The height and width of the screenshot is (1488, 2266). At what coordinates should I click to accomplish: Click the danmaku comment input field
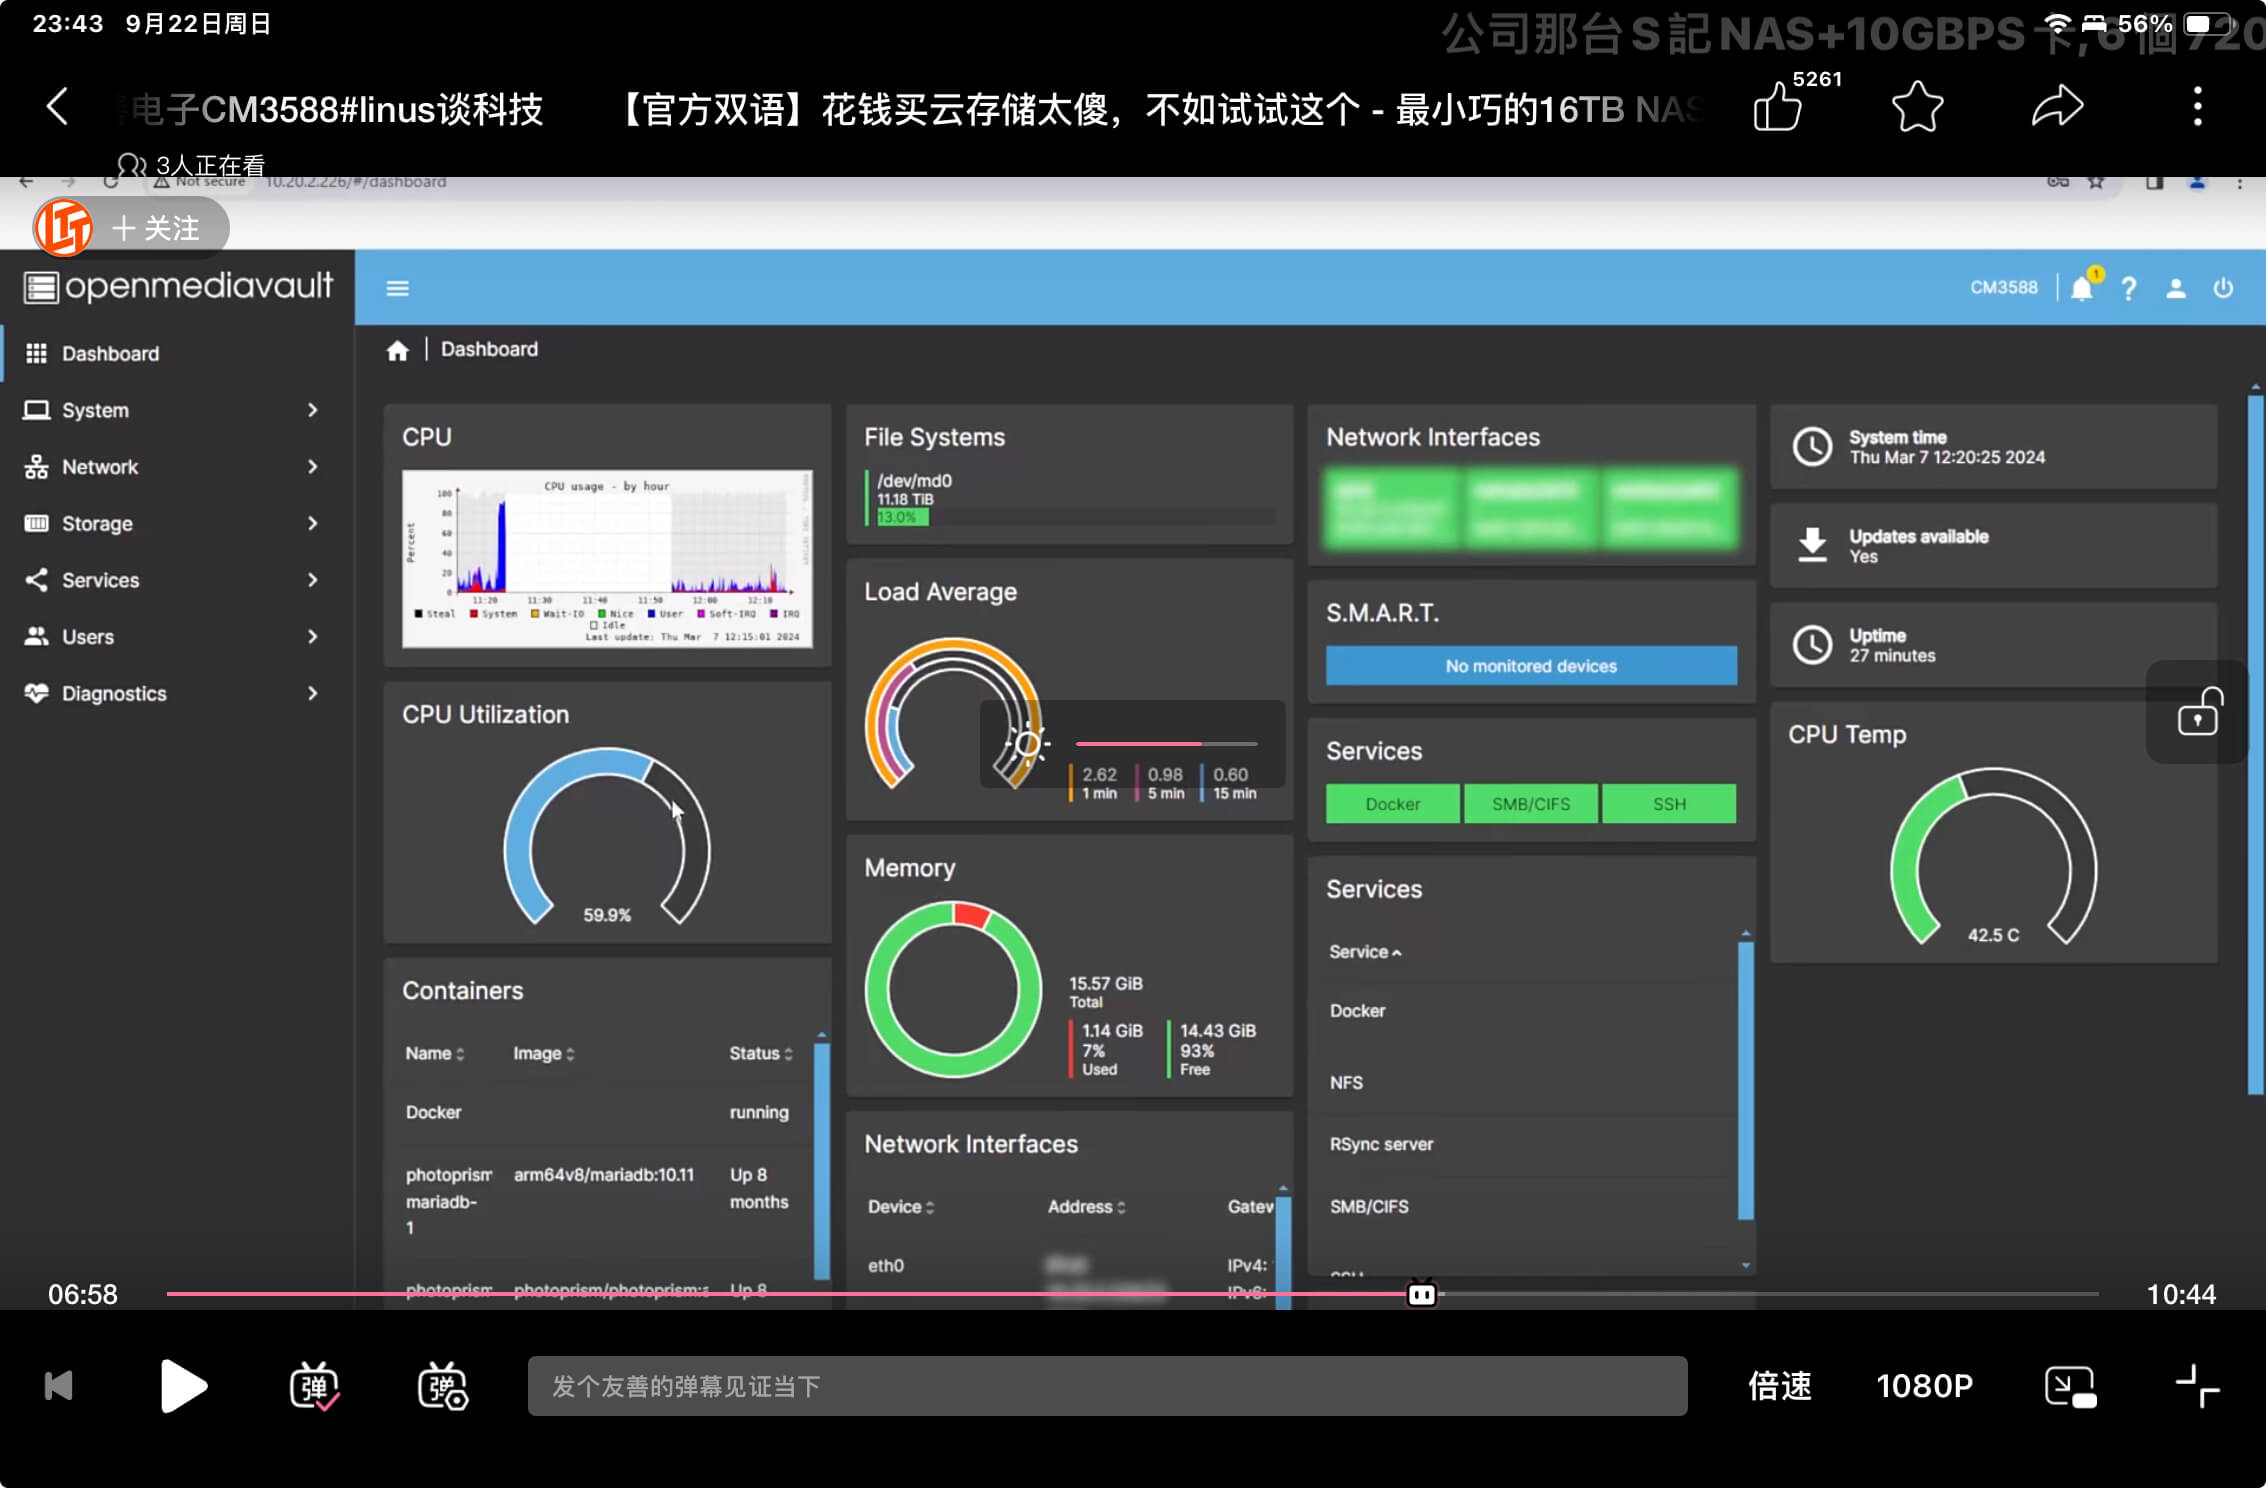coord(1107,1386)
